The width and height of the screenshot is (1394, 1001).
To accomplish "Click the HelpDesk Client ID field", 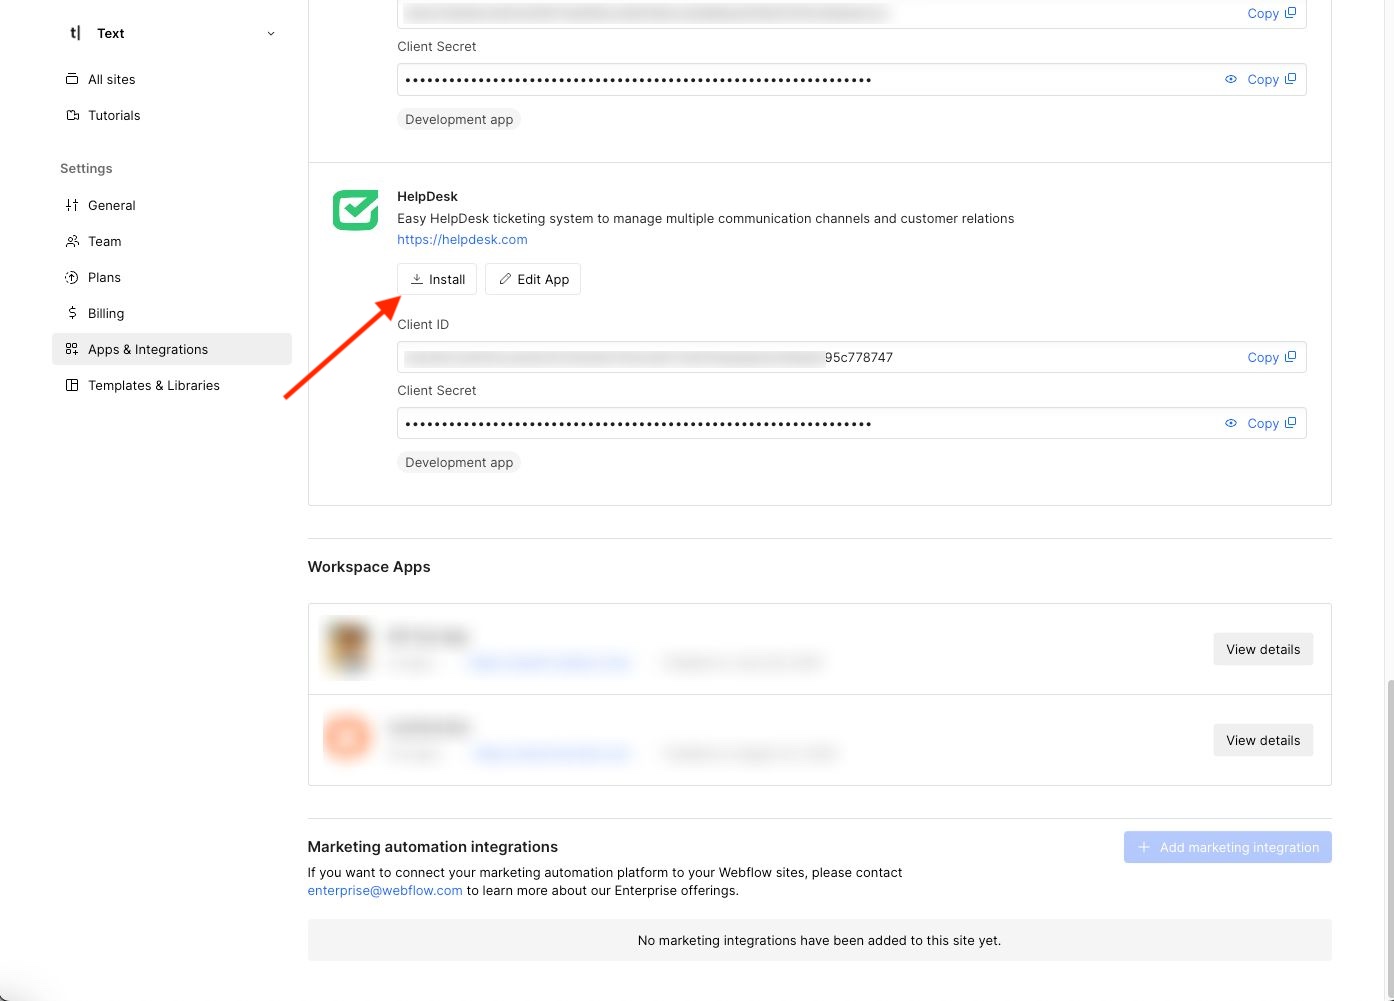I will pyautogui.click(x=851, y=357).
